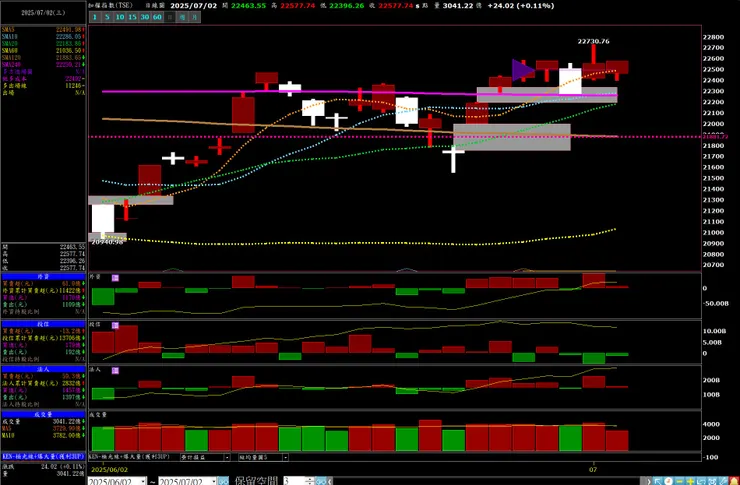Click the SMA240 legend row
The height and width of the screenshot is (485, 740).
pos(43,65)
